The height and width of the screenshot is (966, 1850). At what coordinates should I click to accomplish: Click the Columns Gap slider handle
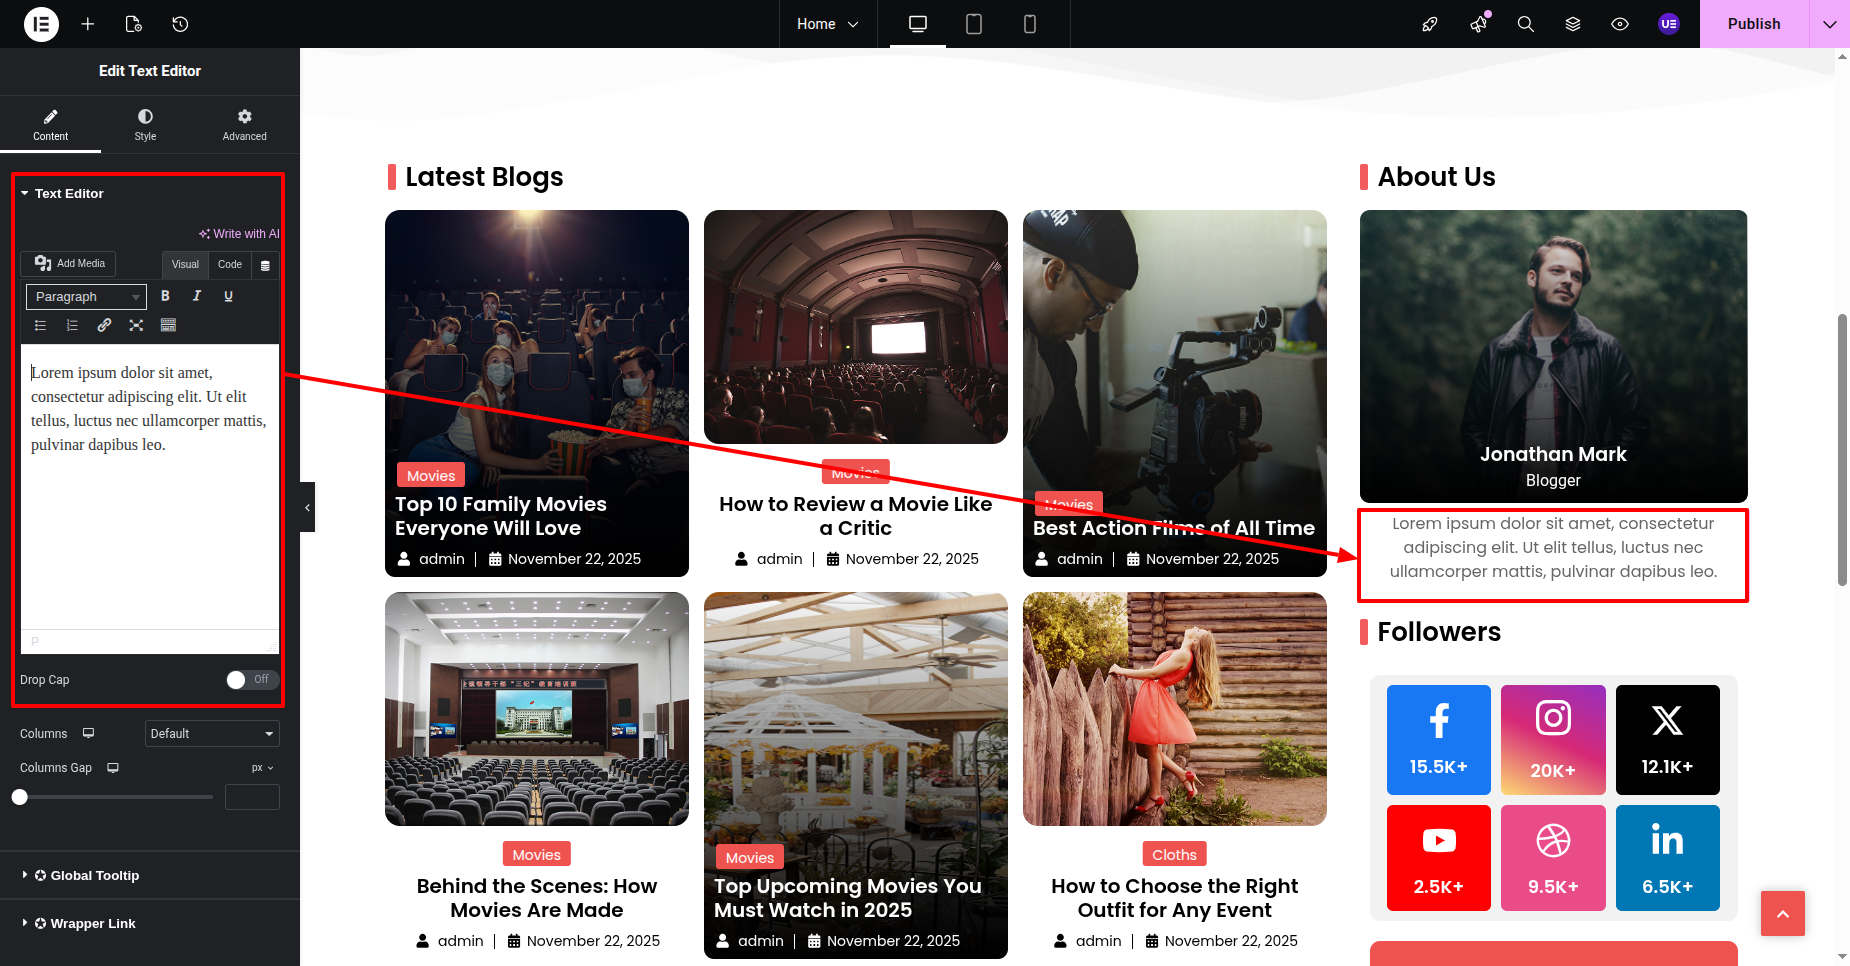20,797
